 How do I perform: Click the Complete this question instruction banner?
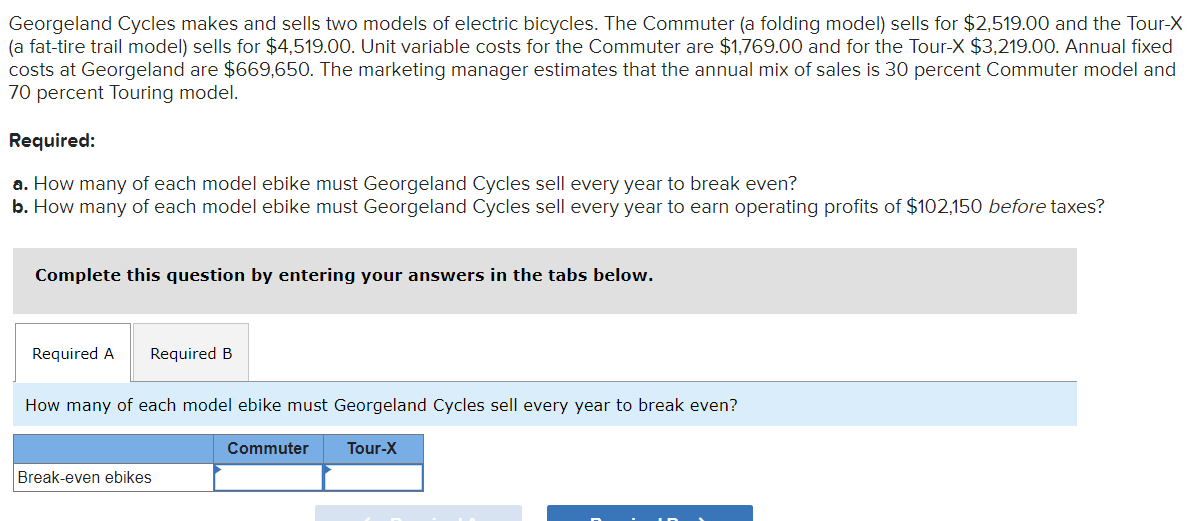(x=344, y=275)
